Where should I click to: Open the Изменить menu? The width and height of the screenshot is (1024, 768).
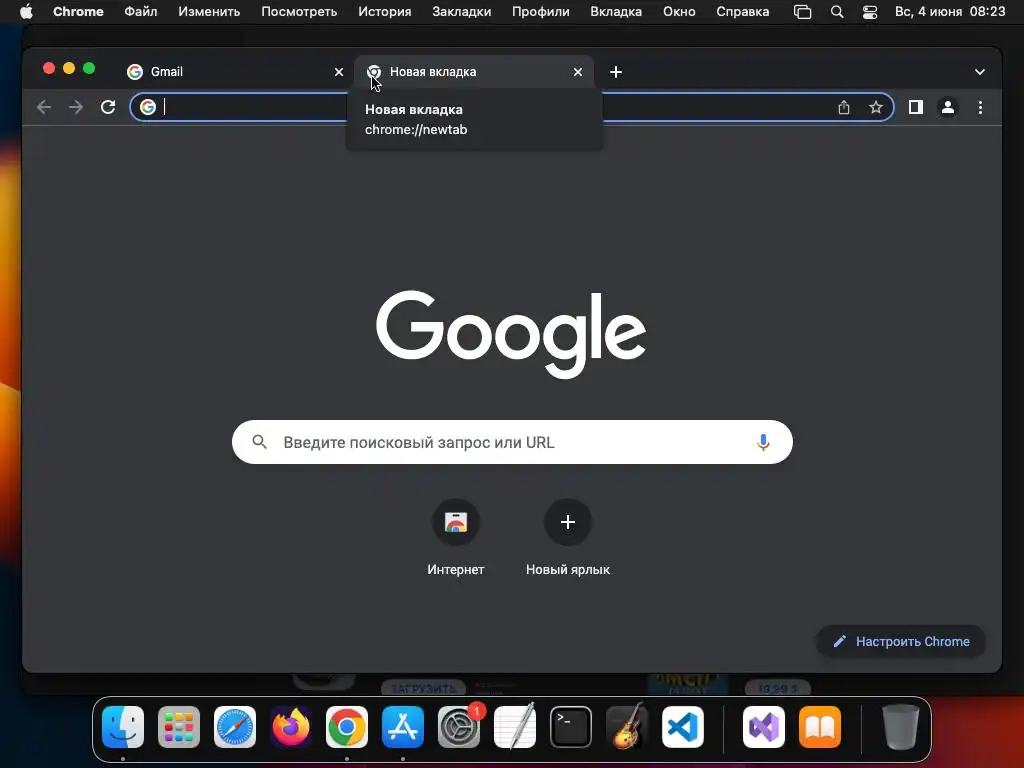(x=209, y=12)
